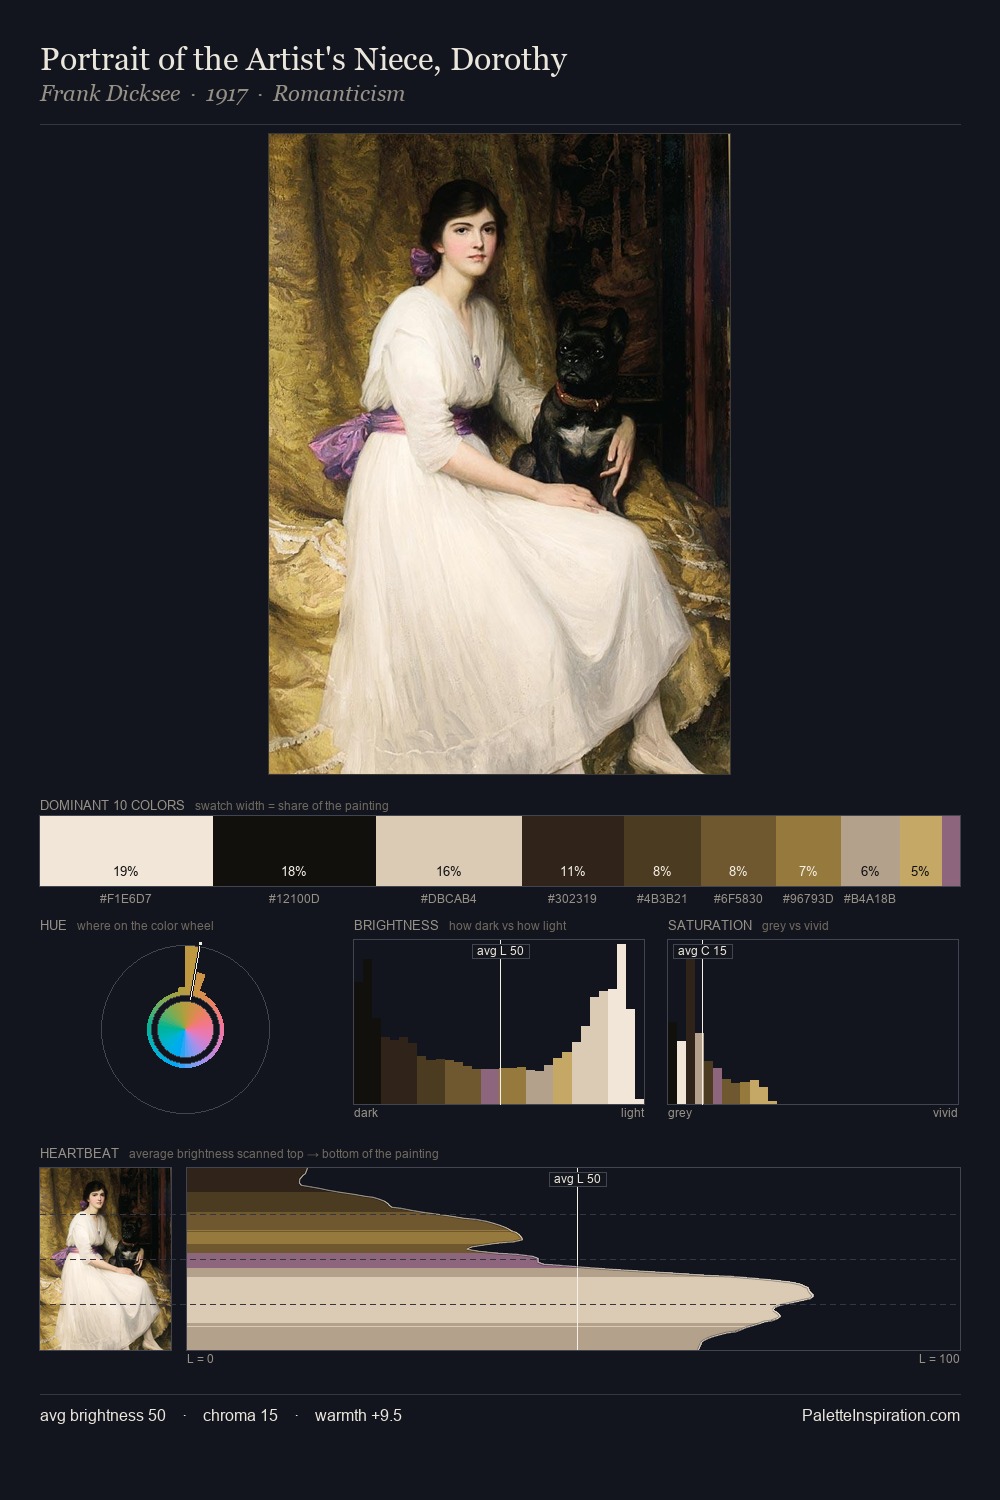
Task: Click the BRIGHTNESS section heading
Action: point(396,925)
